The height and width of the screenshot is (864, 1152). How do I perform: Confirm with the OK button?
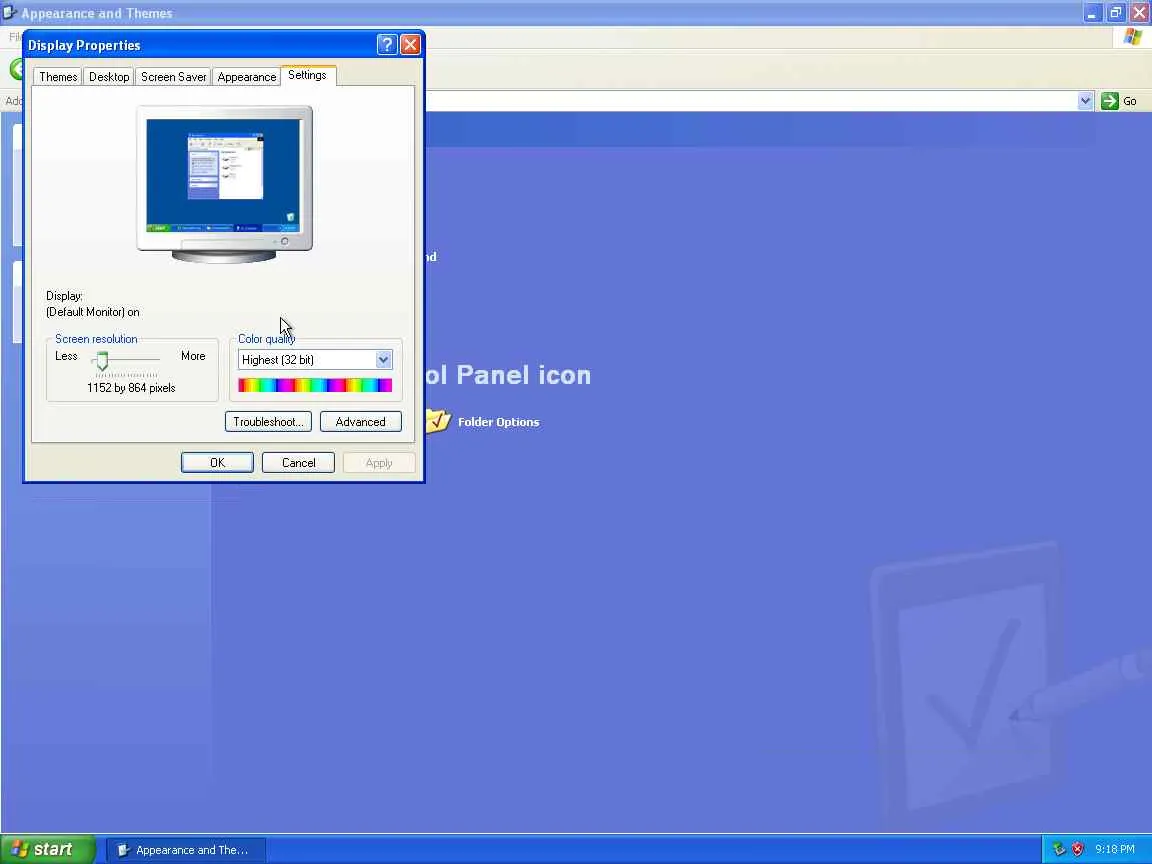click(217, 463)
